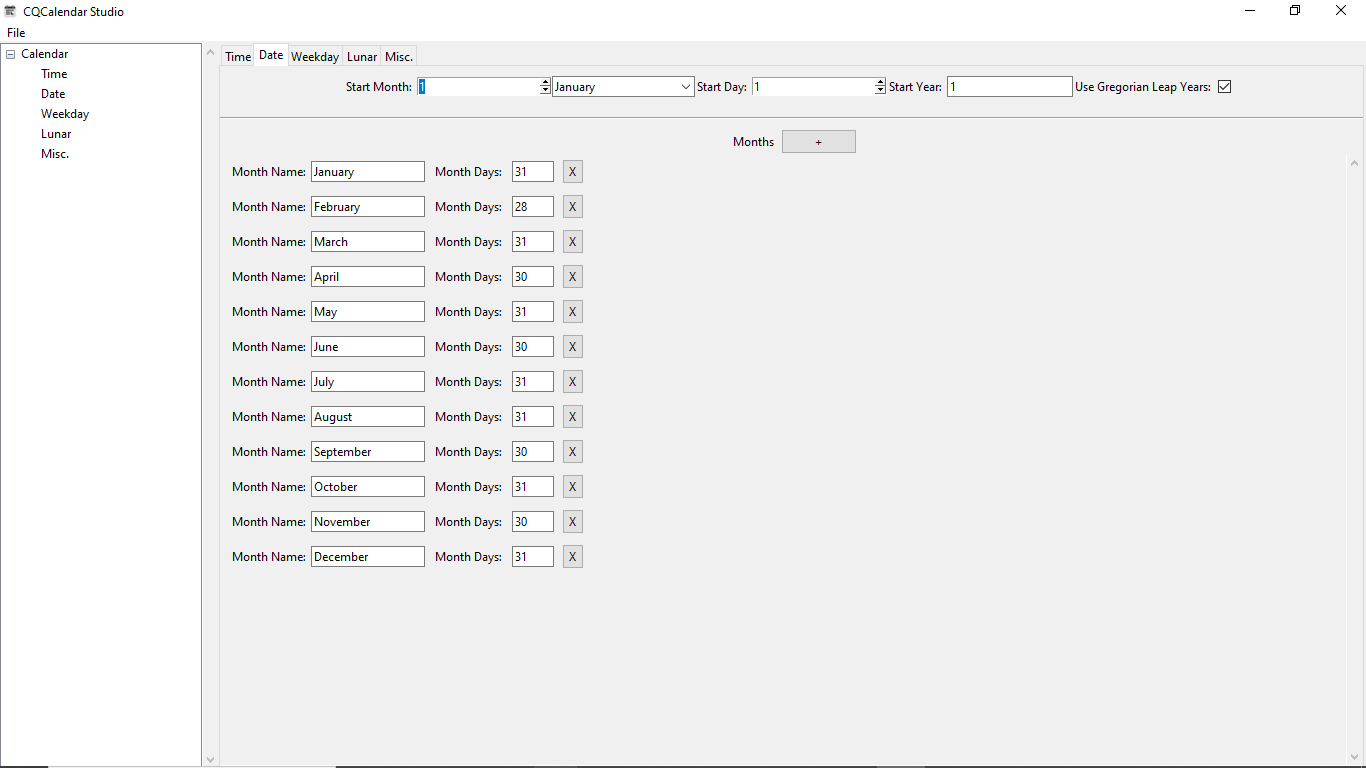The height and width of the screenshot is (768, 1366).
Task: Click the Start Month number field
Action: (x=478, y=87)
